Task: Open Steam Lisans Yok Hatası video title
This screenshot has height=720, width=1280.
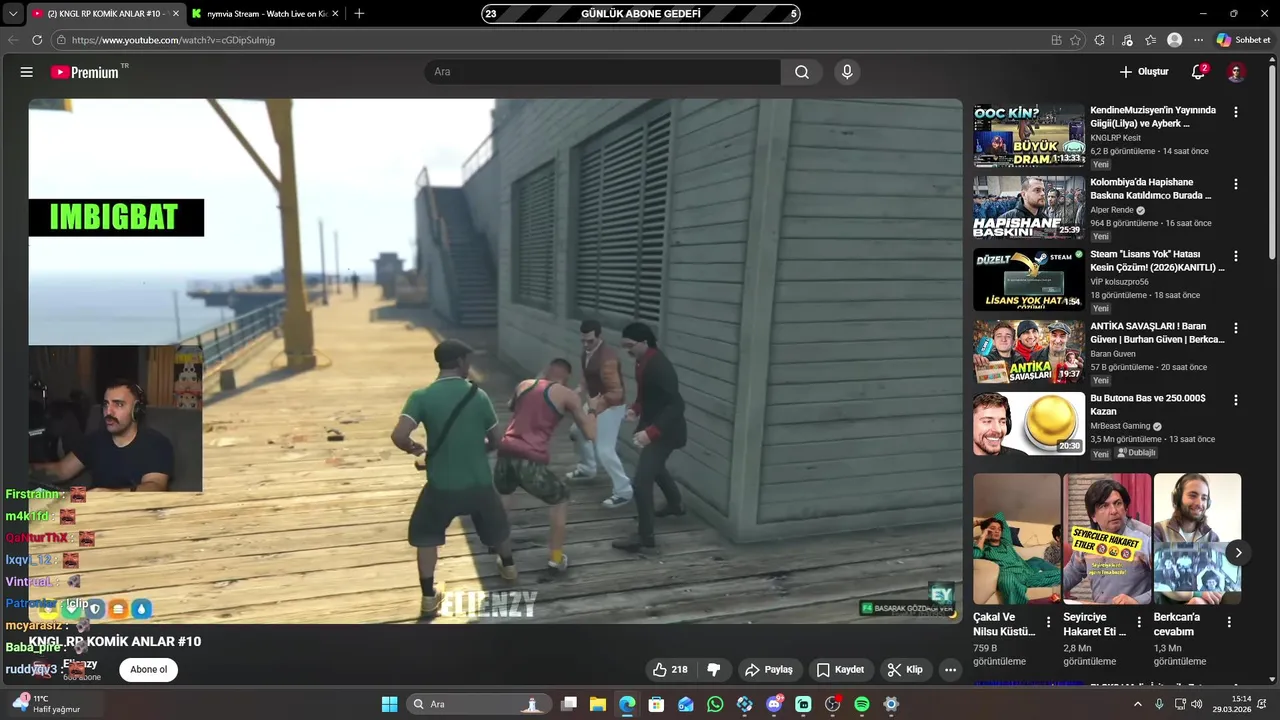Action: 1157,261
